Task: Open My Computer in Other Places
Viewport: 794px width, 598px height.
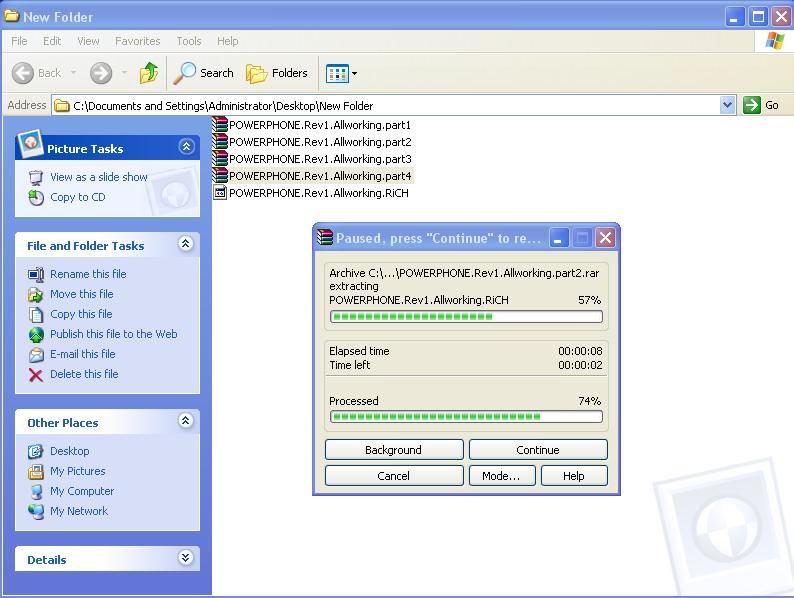Action: (82, 491)
